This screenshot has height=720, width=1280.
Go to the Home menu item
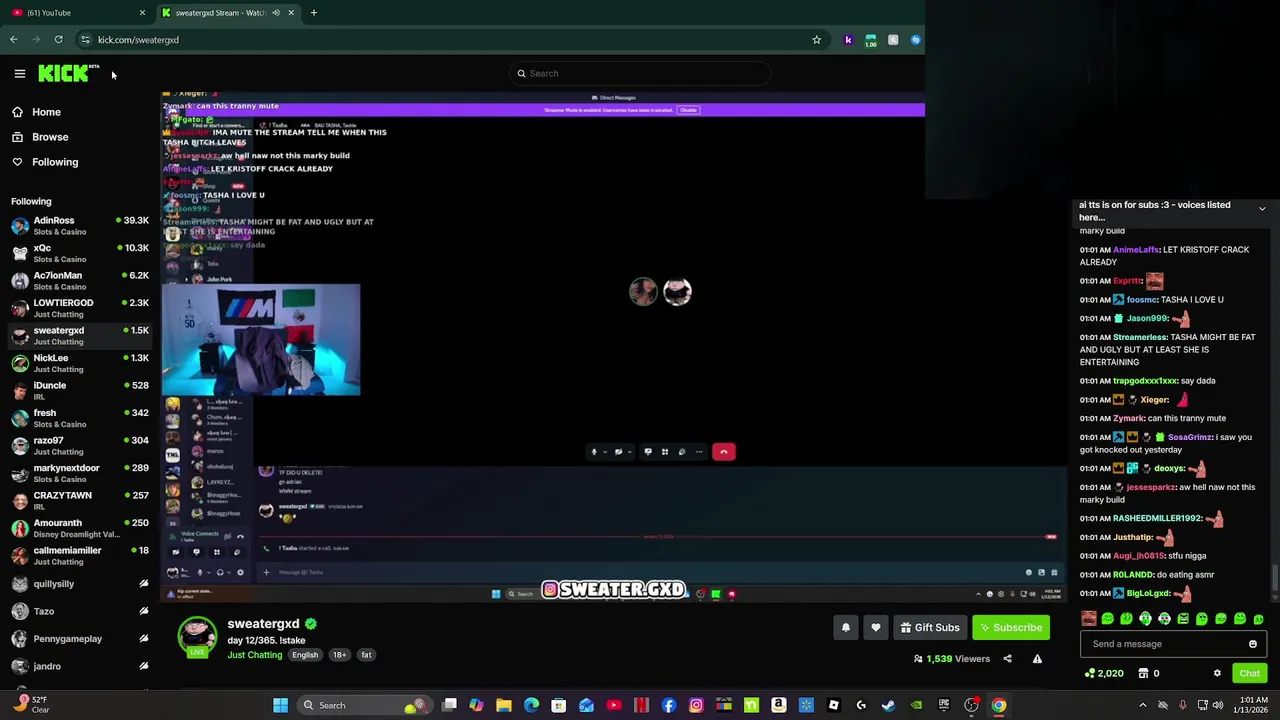tap(46, 112)
